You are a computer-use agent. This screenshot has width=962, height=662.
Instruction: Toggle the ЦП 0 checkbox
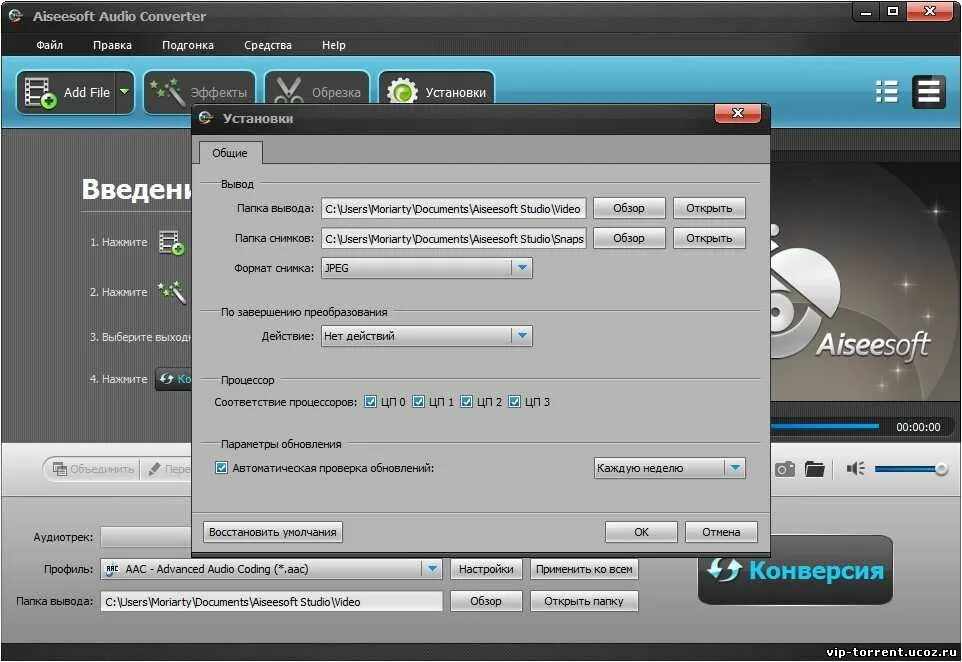click(371, 402)
